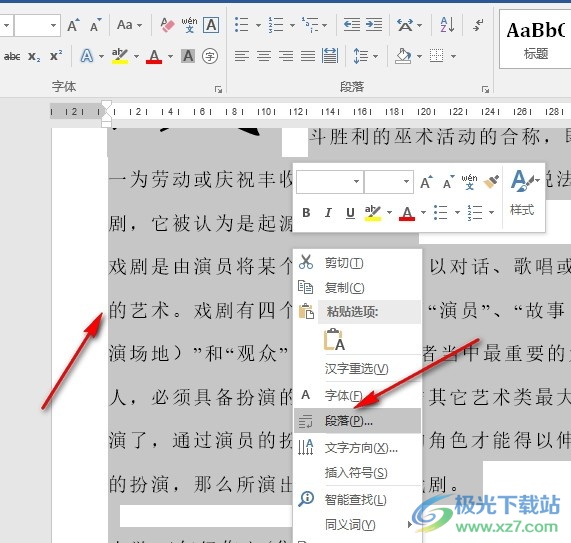571x543 pixels.
Task: Clear all formatting eraser icon
Action: 167,25
